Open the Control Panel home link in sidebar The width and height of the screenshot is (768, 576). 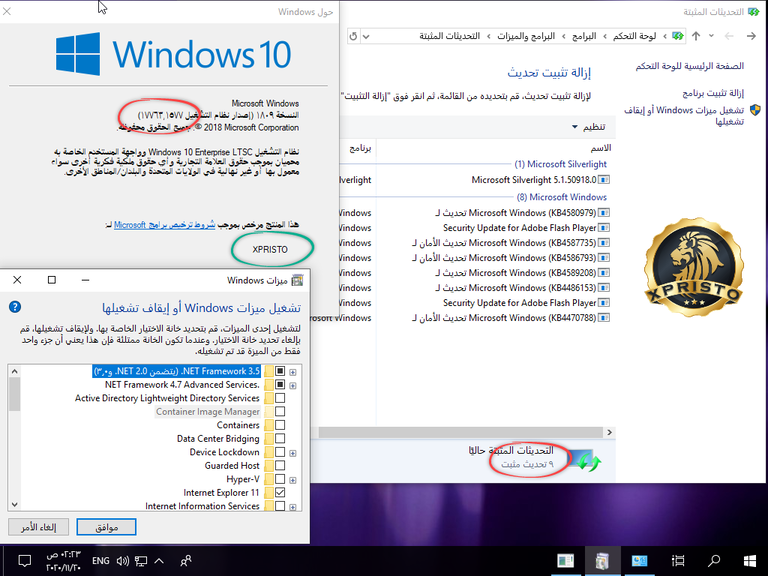click(x=690, y=66)
